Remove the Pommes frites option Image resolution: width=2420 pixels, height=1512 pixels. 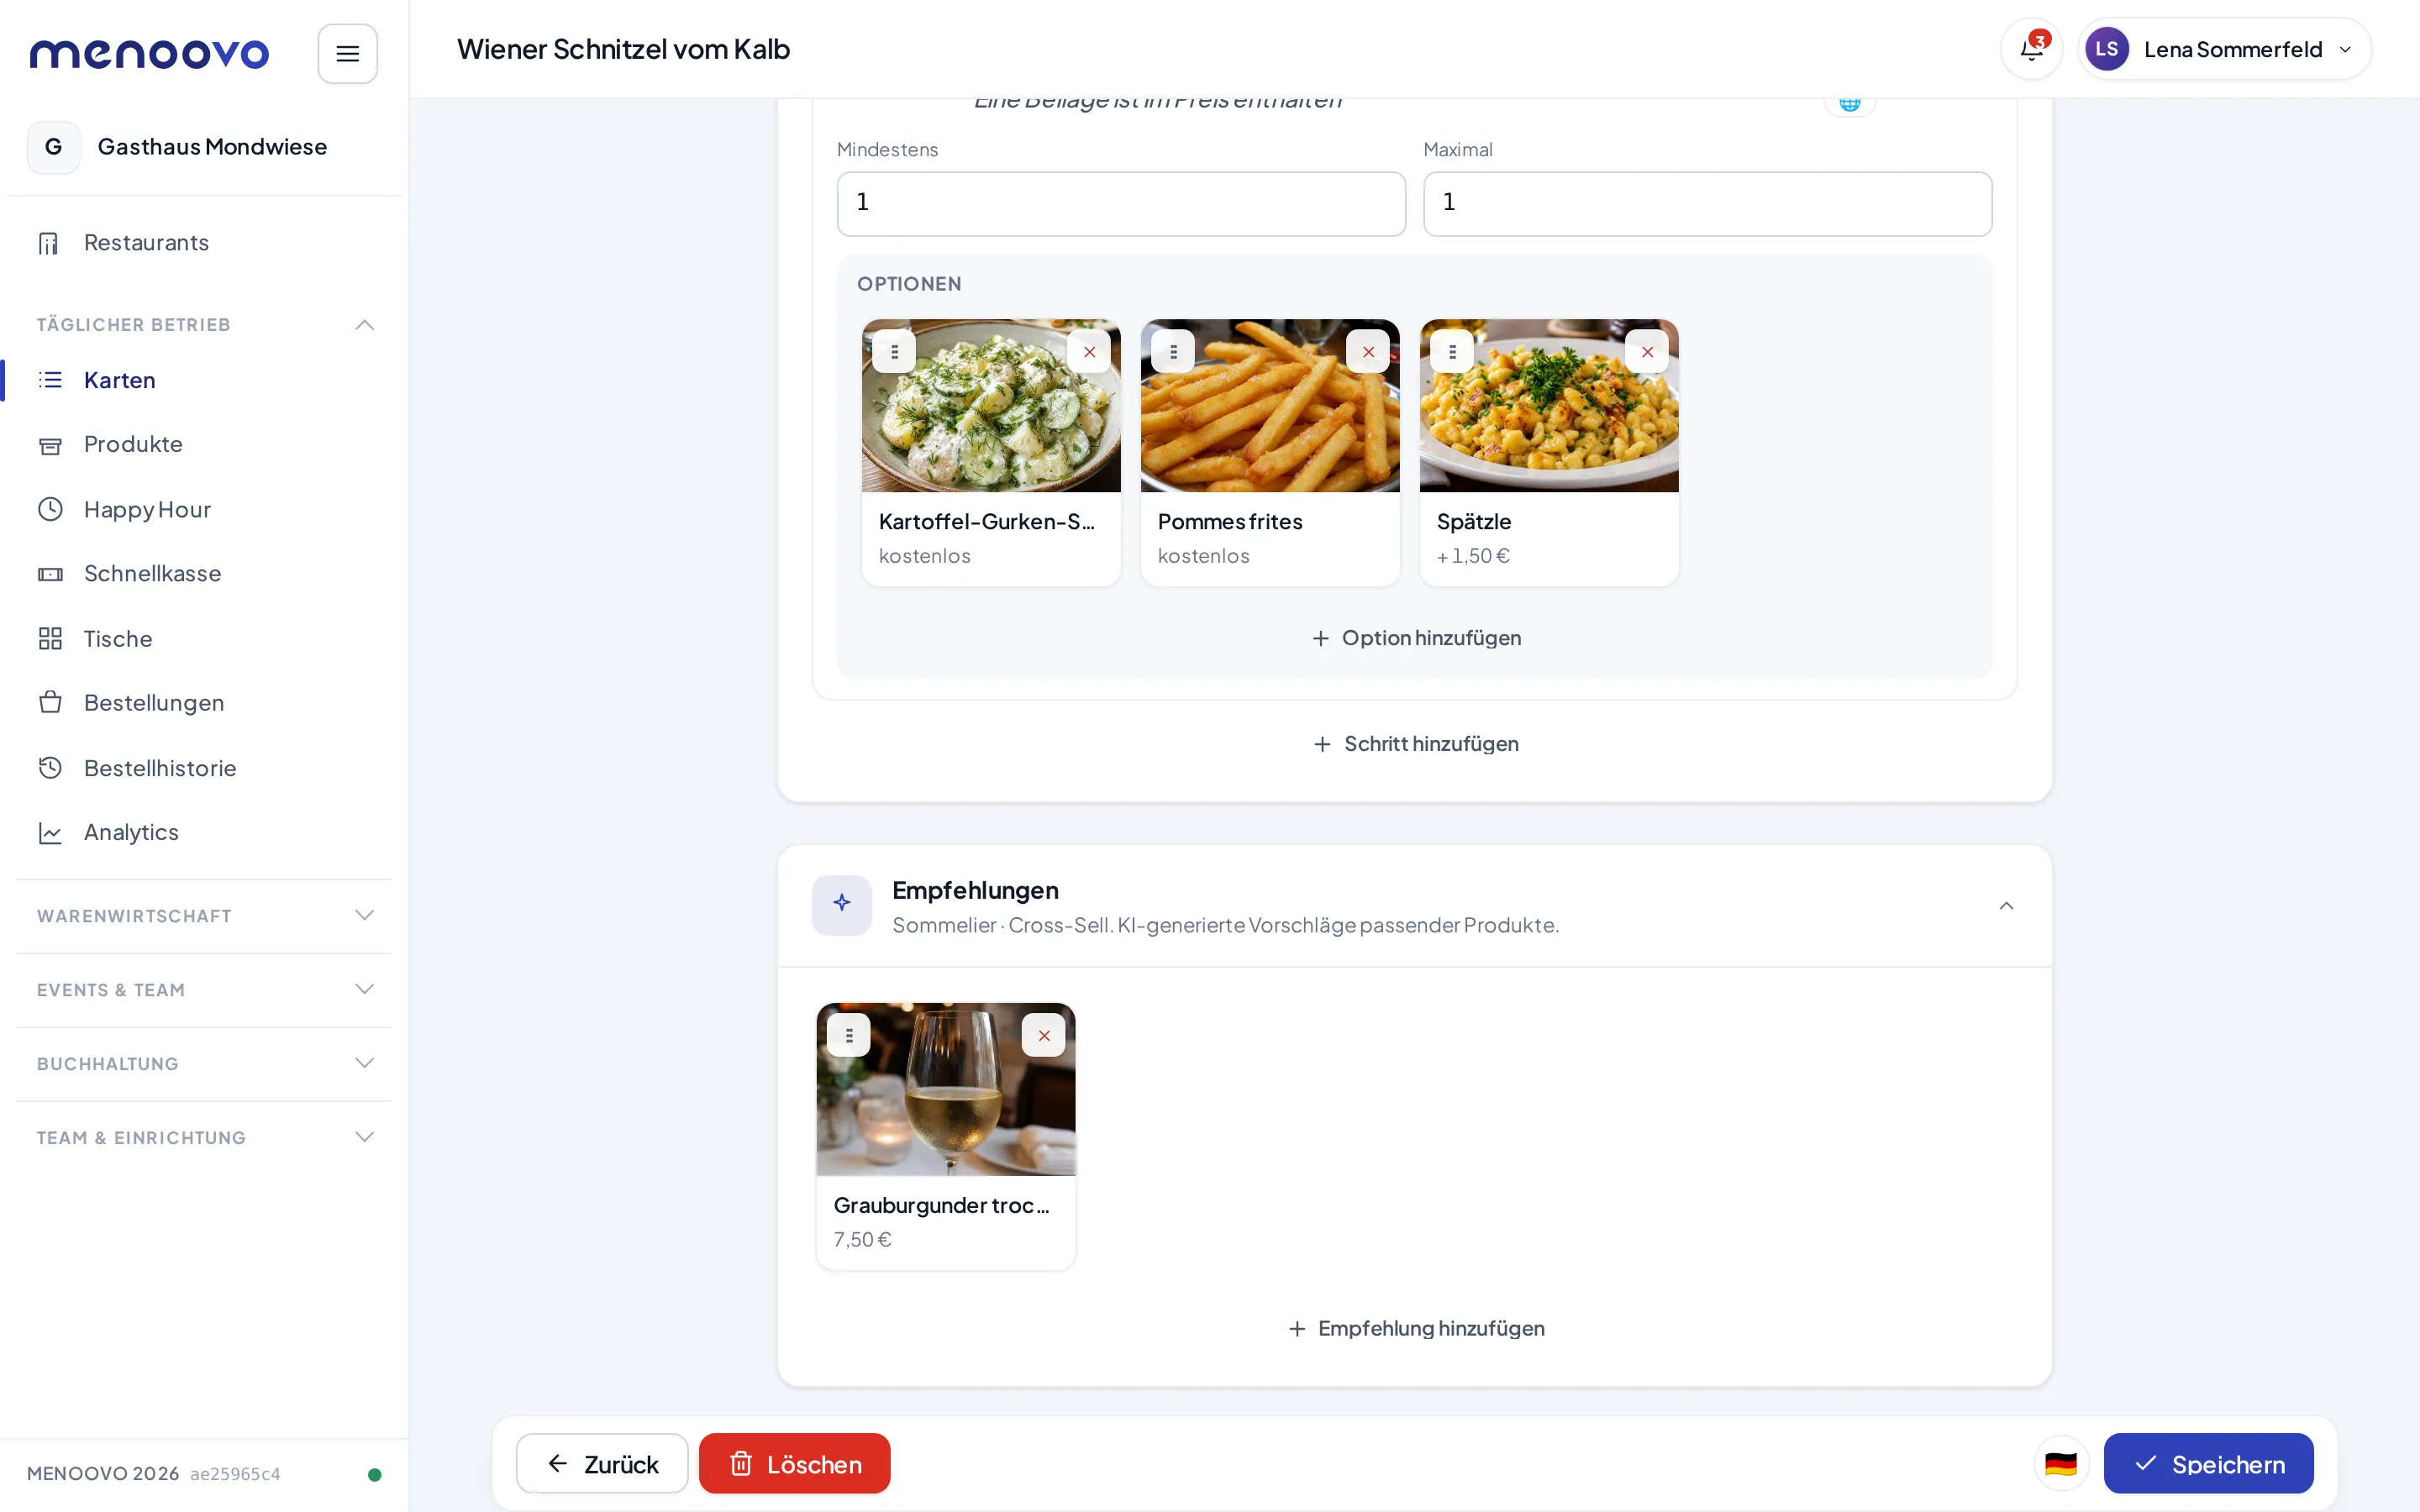tap(1368, 352)
